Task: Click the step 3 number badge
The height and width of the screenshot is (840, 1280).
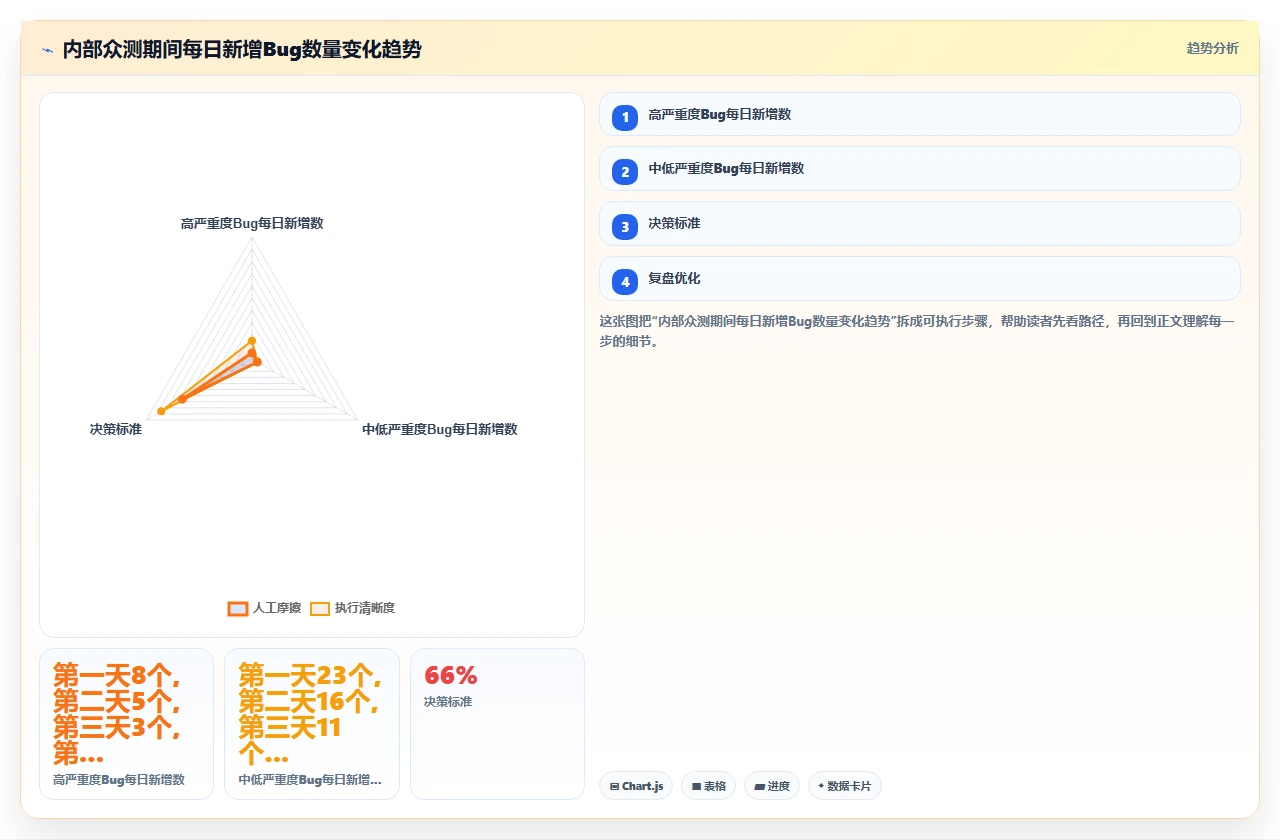Action: point(625,227)
